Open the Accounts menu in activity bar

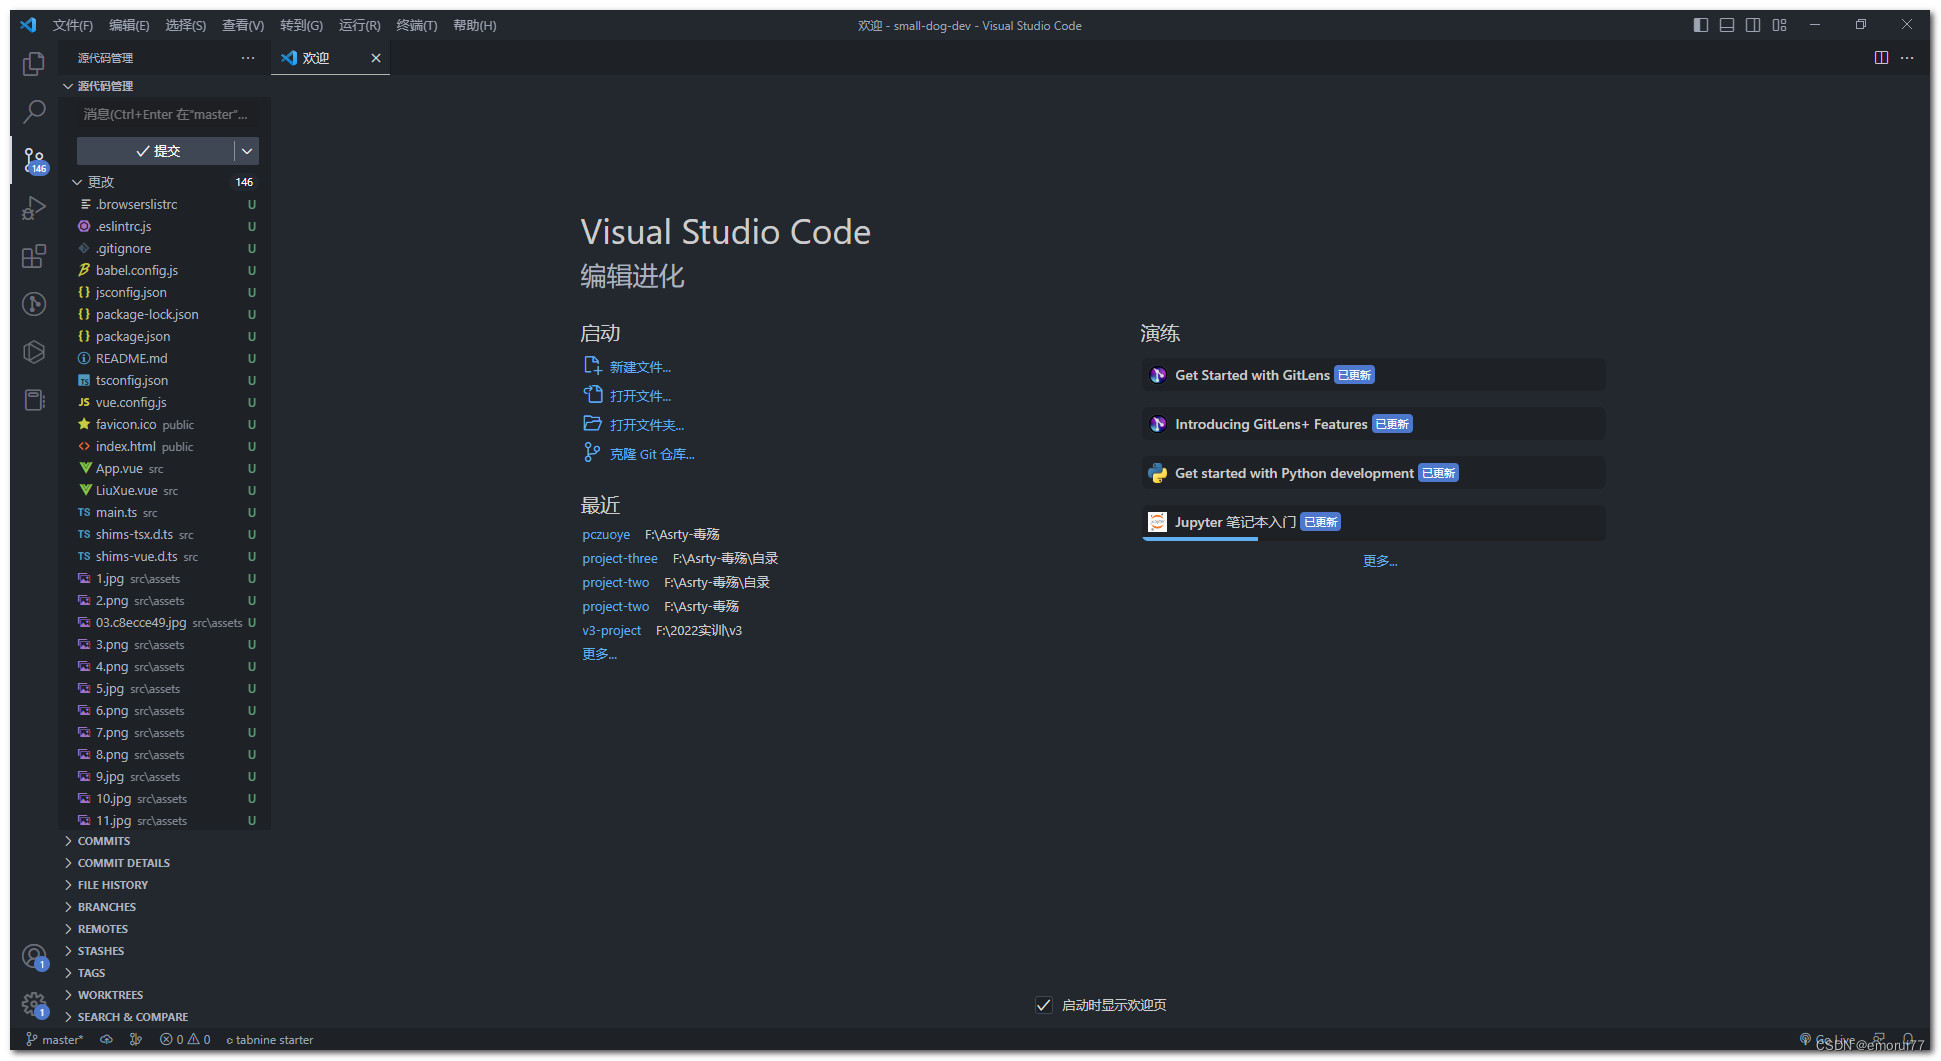(34, 957)
